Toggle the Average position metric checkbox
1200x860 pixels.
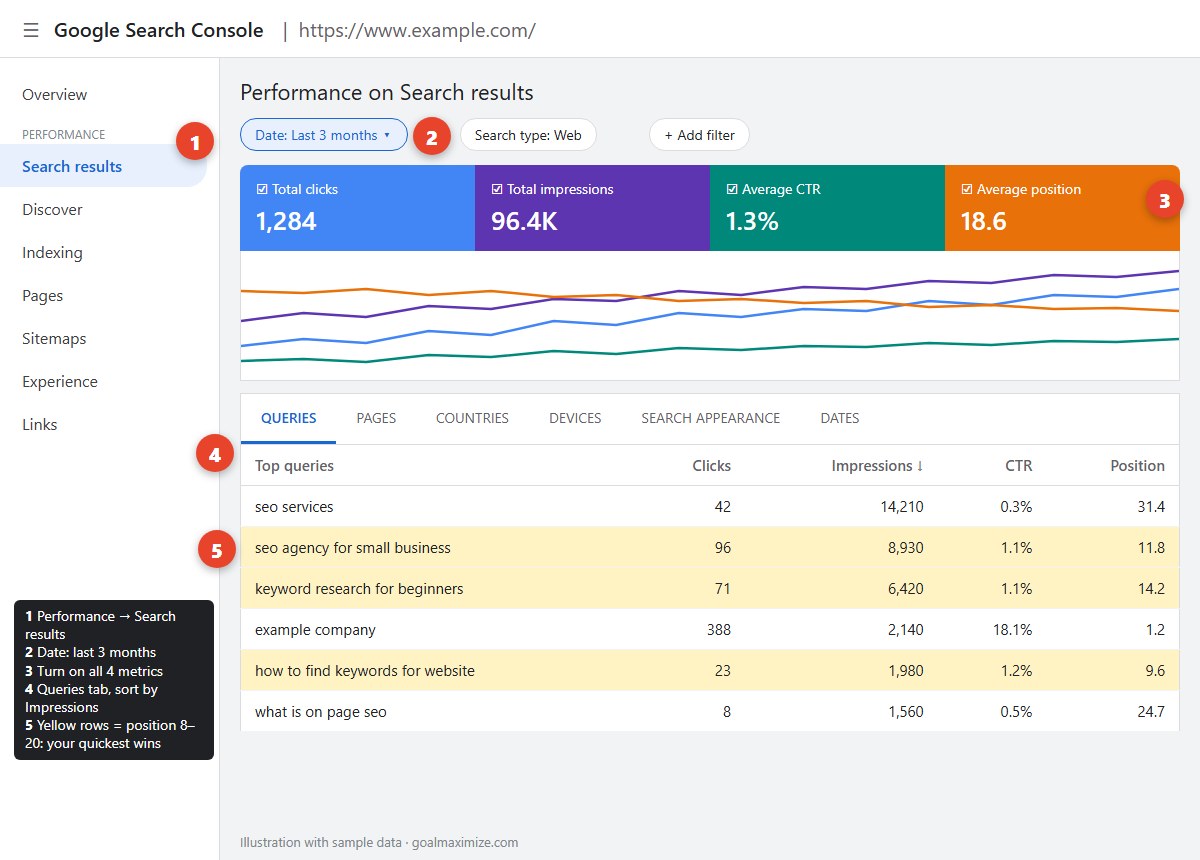point(967,189)
